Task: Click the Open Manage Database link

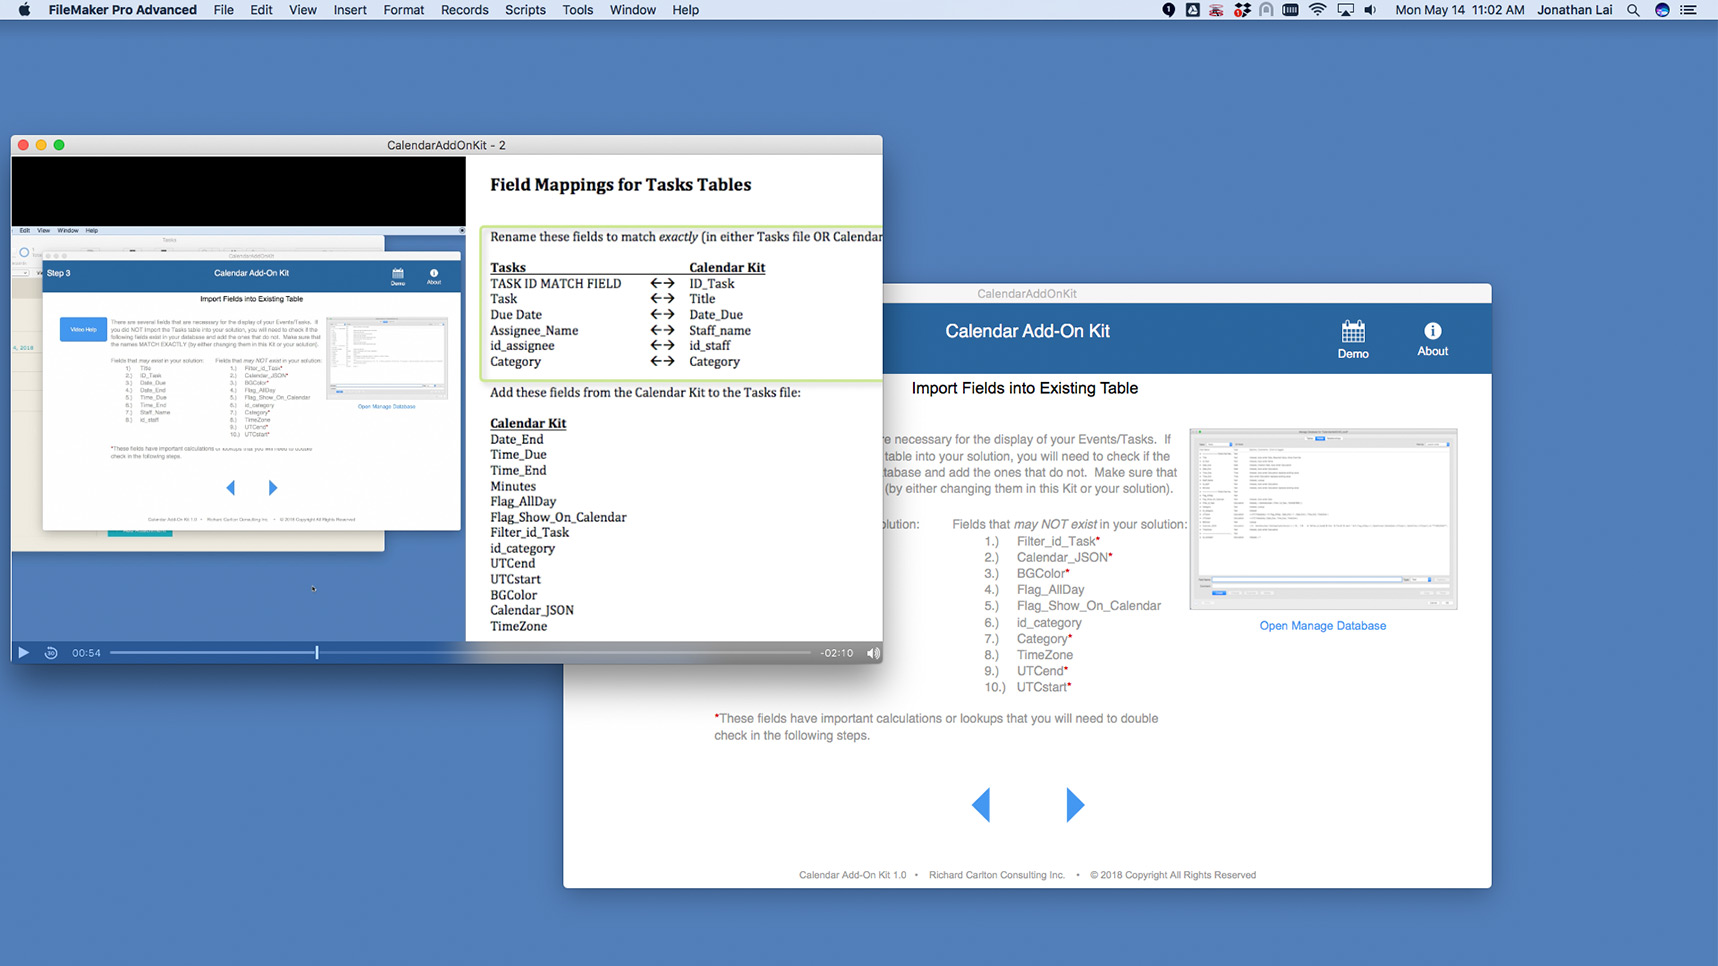Action: [x=1322, y=626]
